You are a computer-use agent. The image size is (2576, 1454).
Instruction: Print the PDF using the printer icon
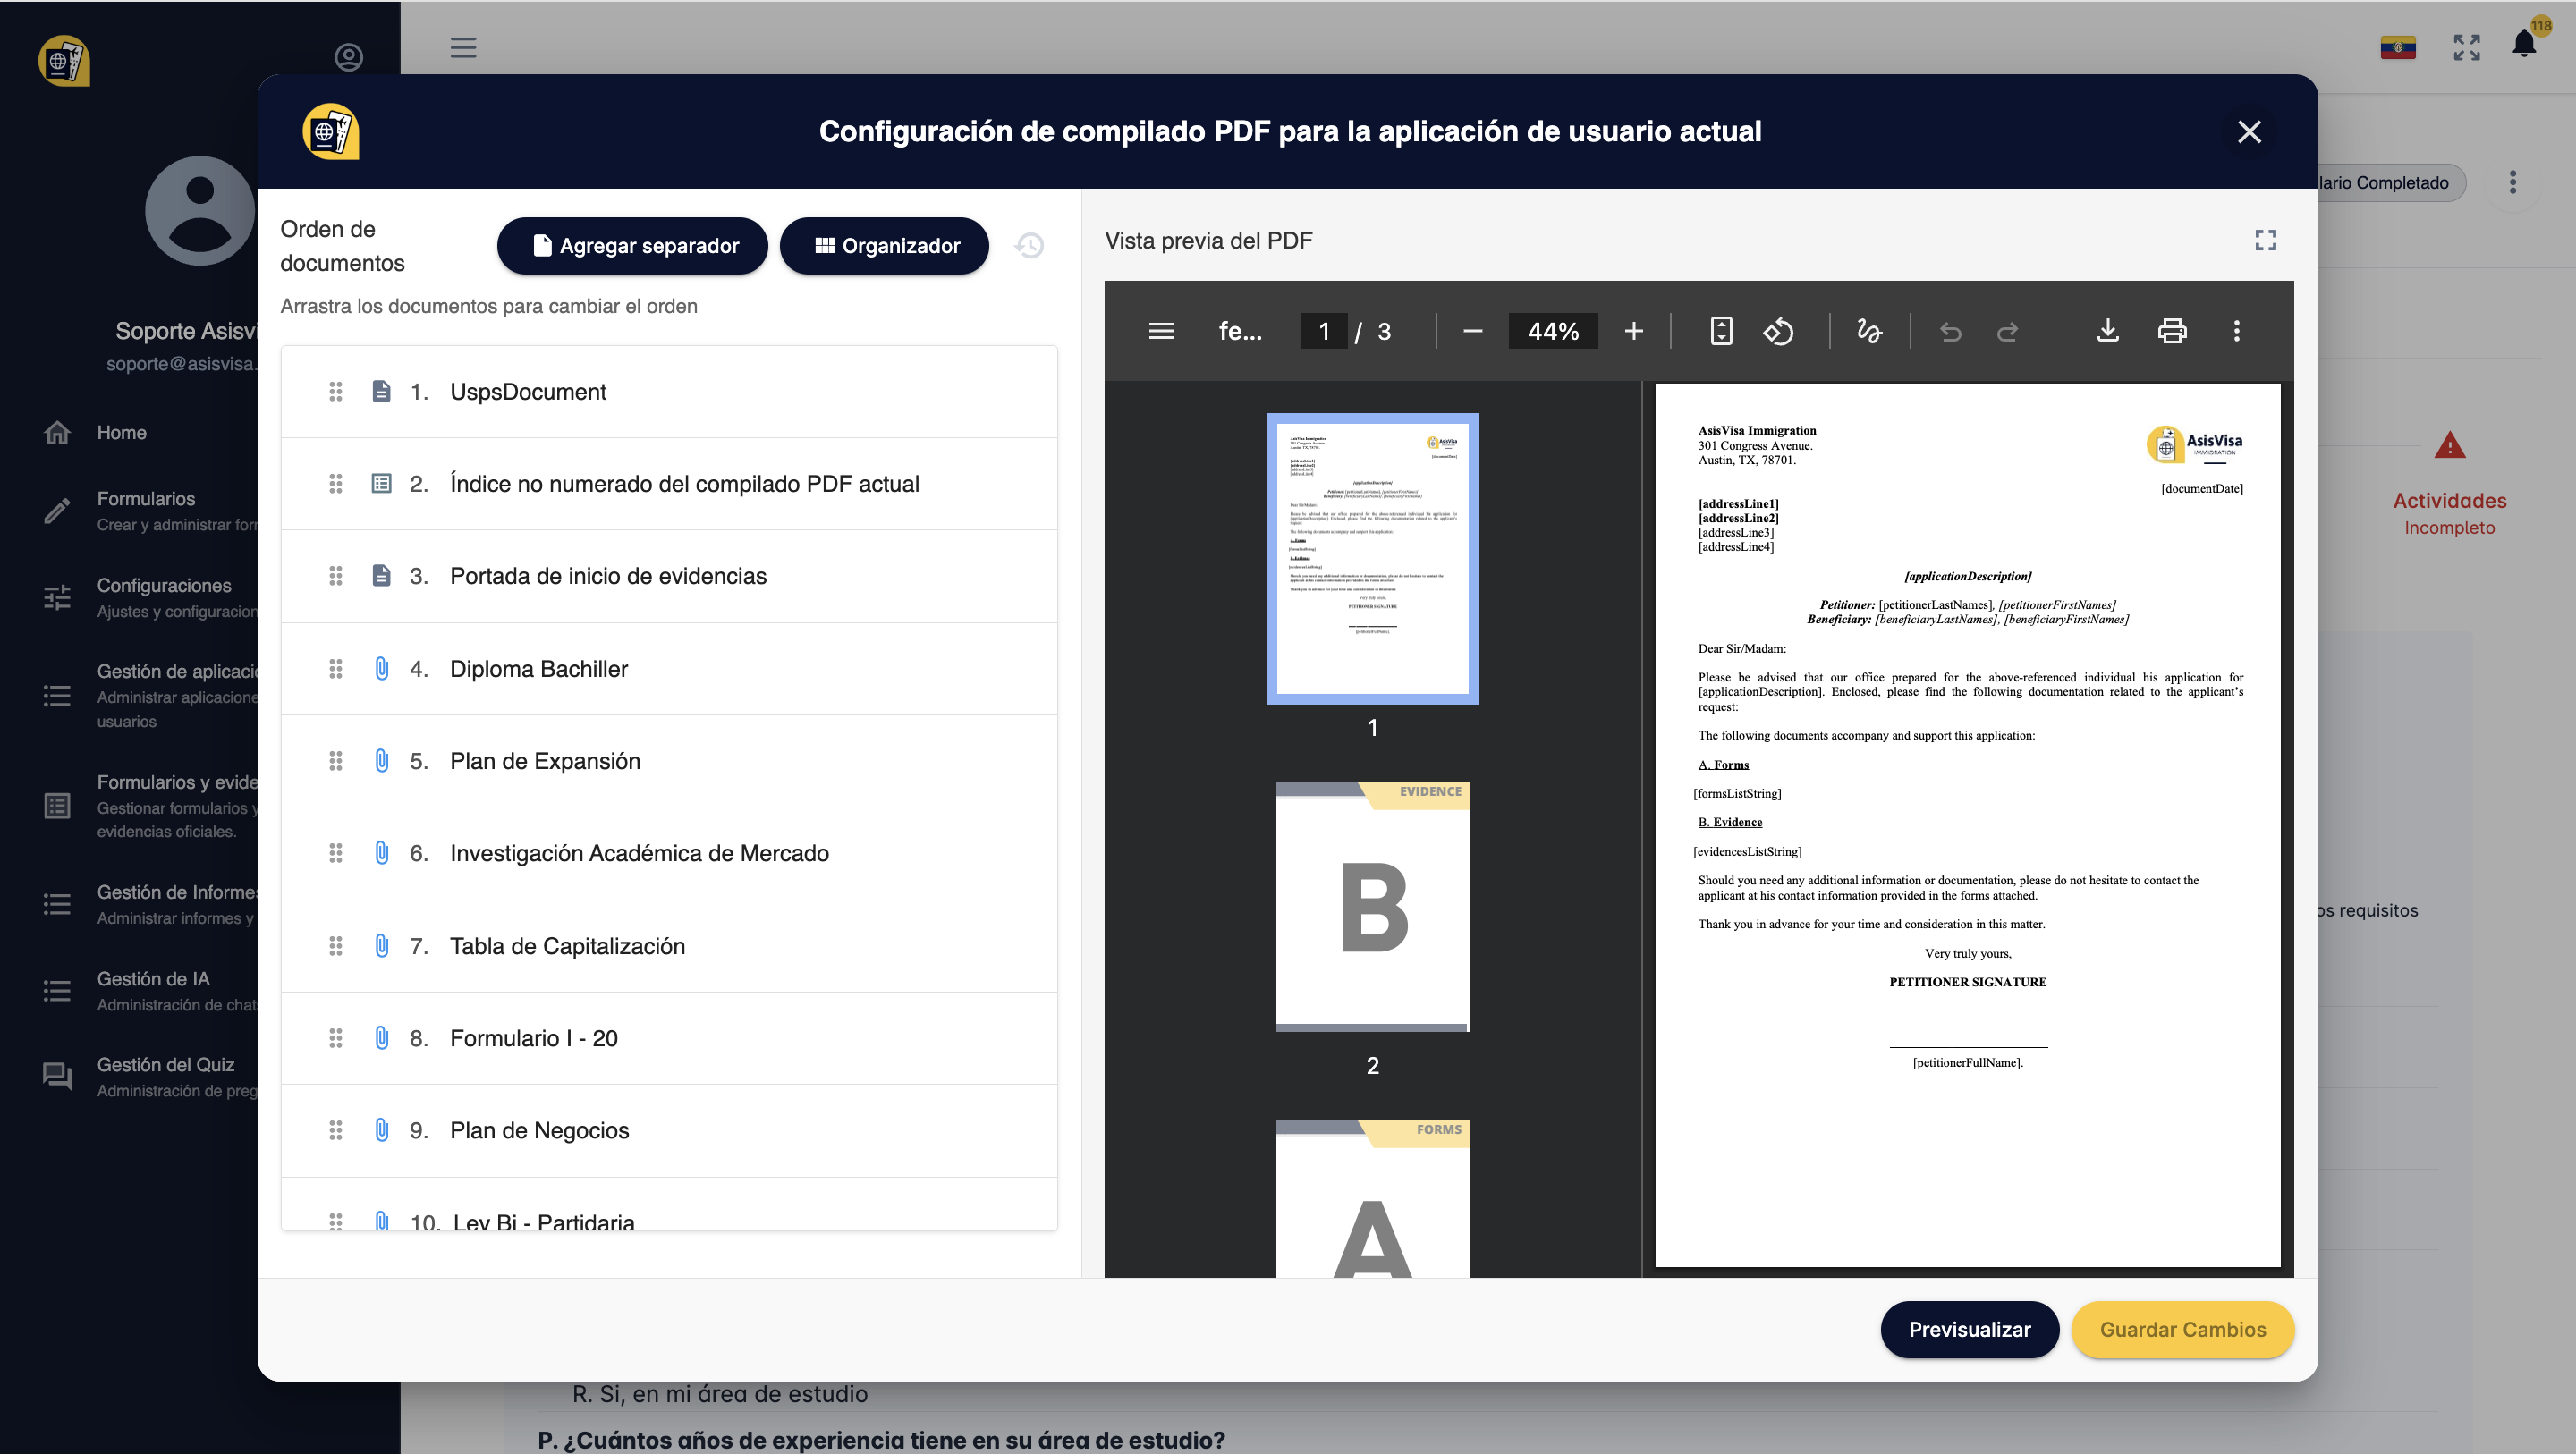pyautogui.click(x=2172, y=331)
